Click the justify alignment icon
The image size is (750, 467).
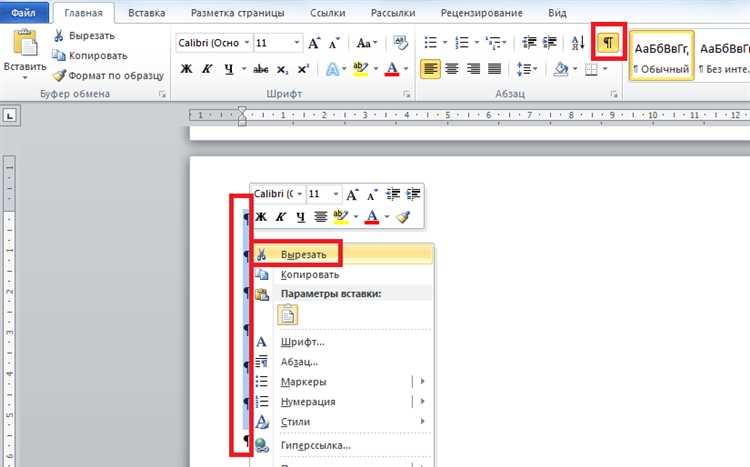(x=494, y=69)
